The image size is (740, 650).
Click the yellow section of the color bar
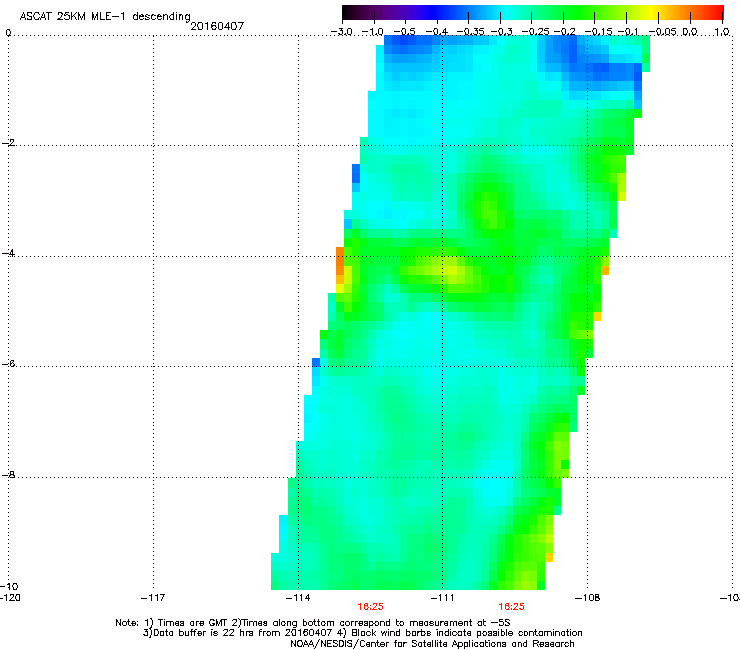tap(652, 12)
